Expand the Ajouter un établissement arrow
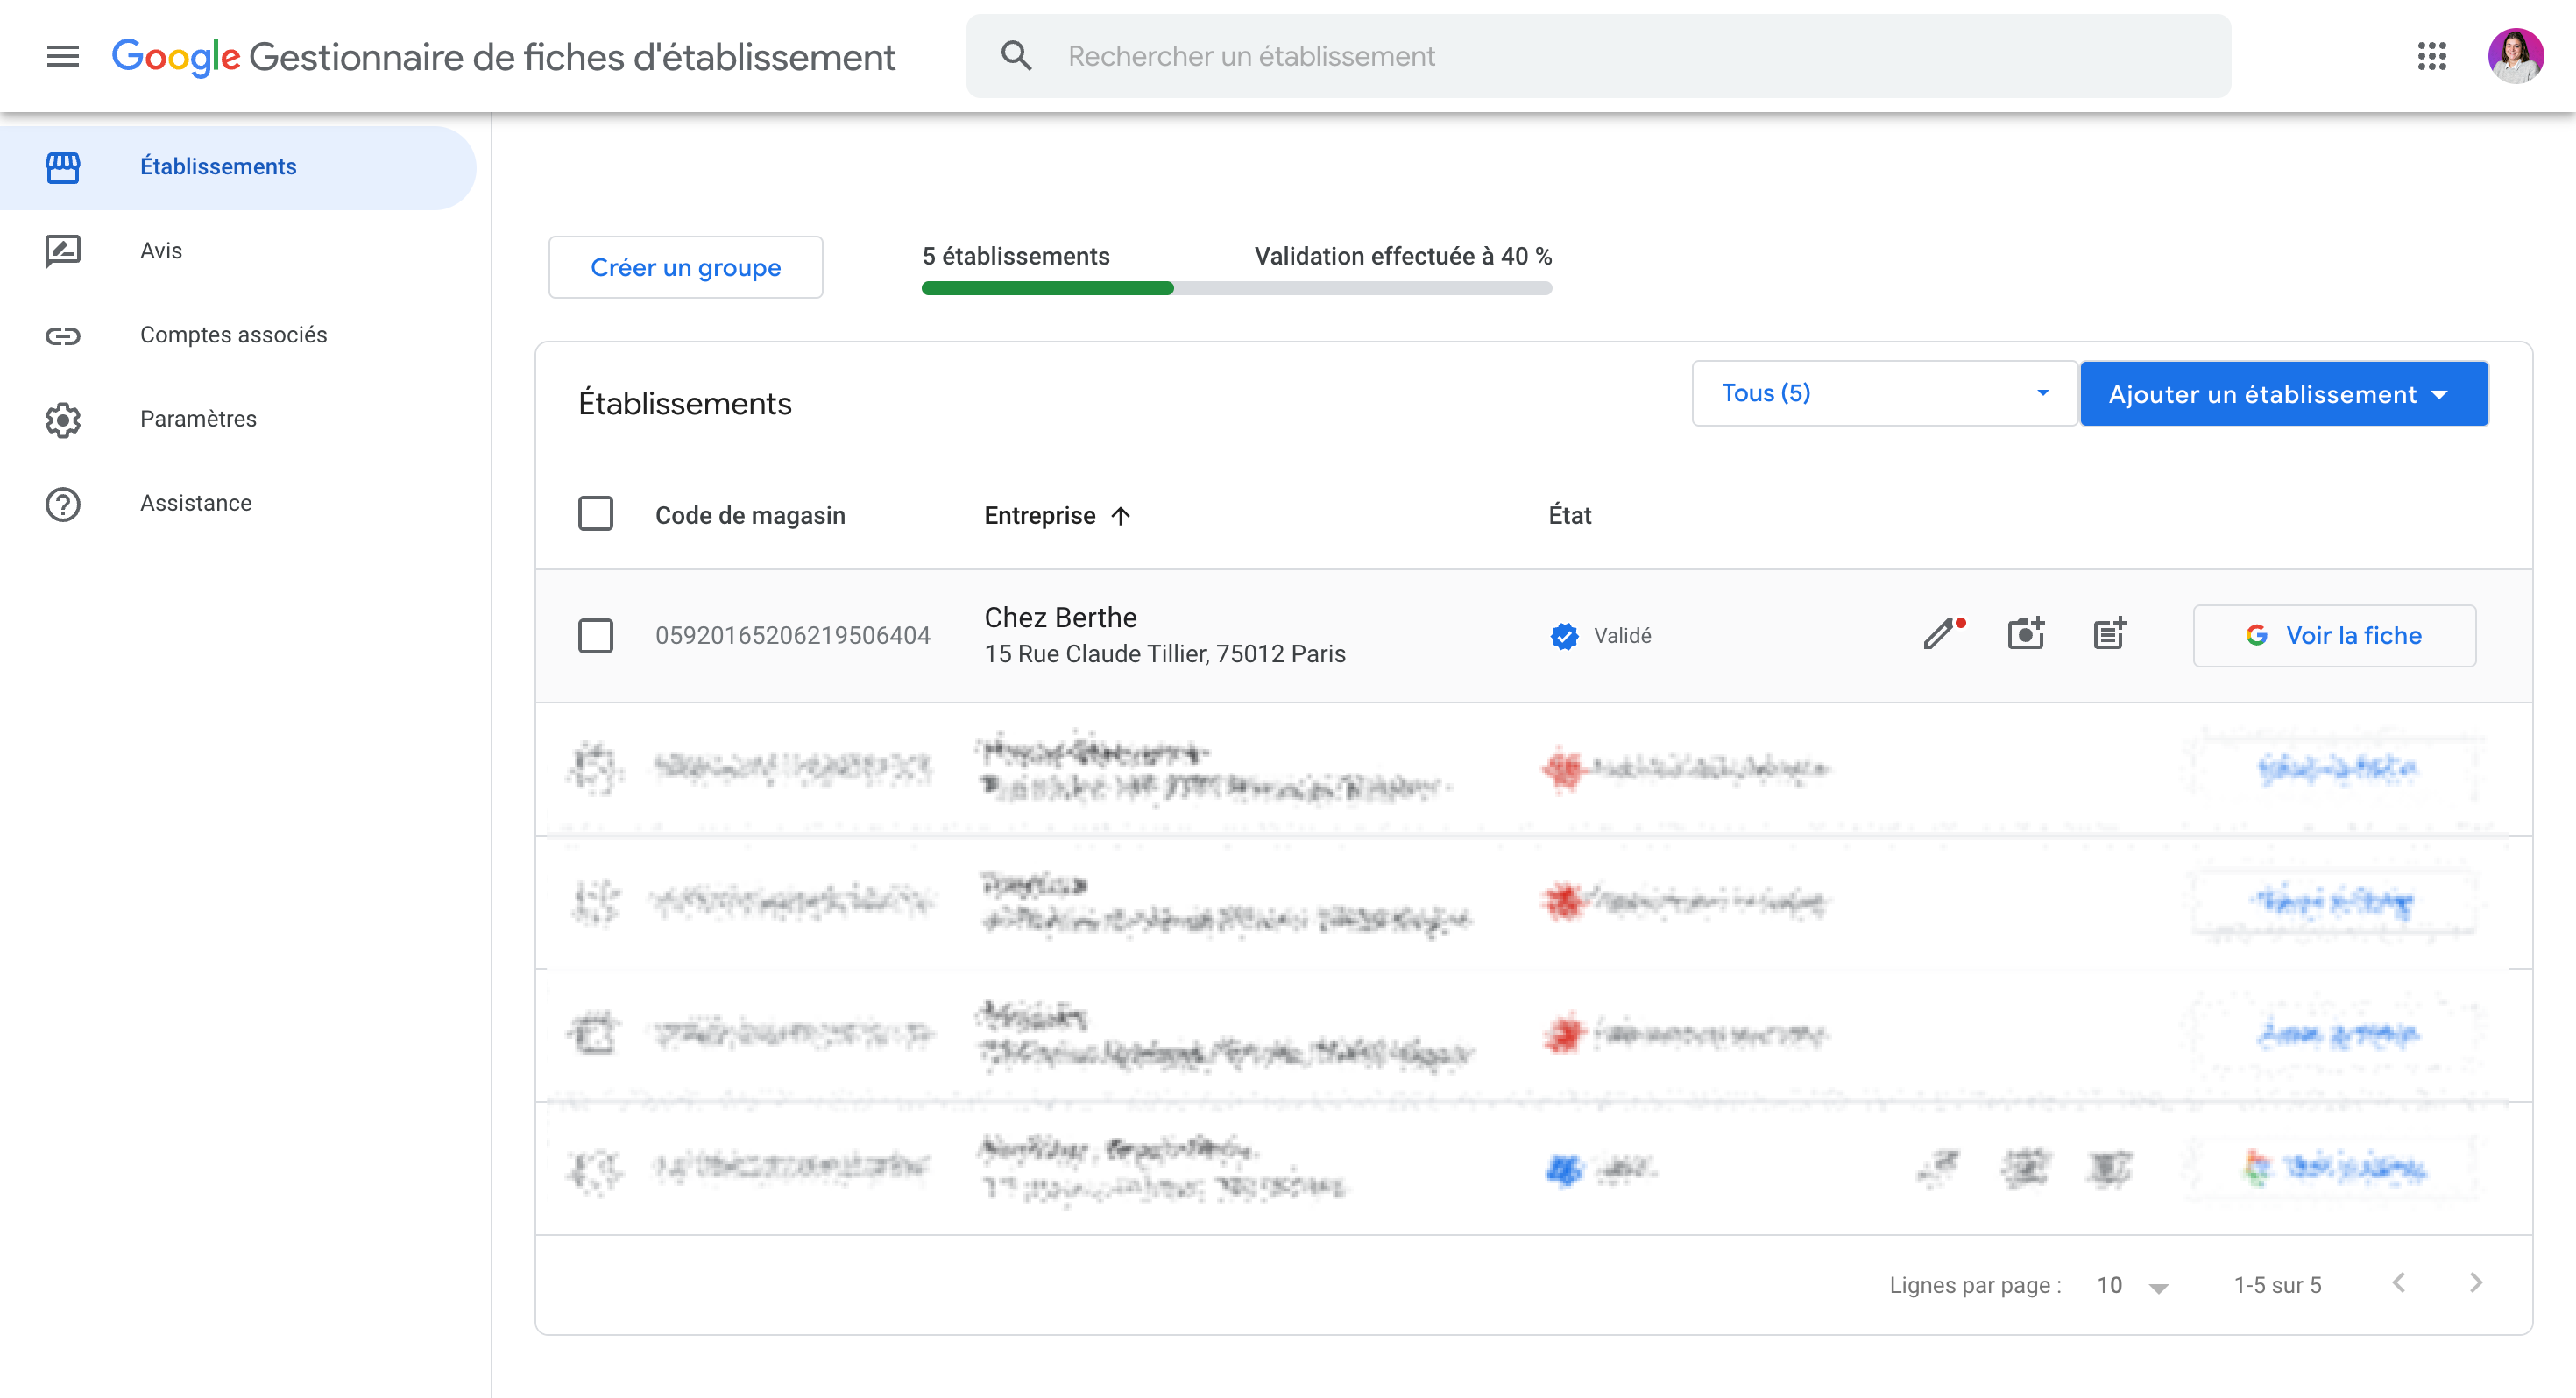This screenshot has width=2576, height=1398. pos(2440,395)
